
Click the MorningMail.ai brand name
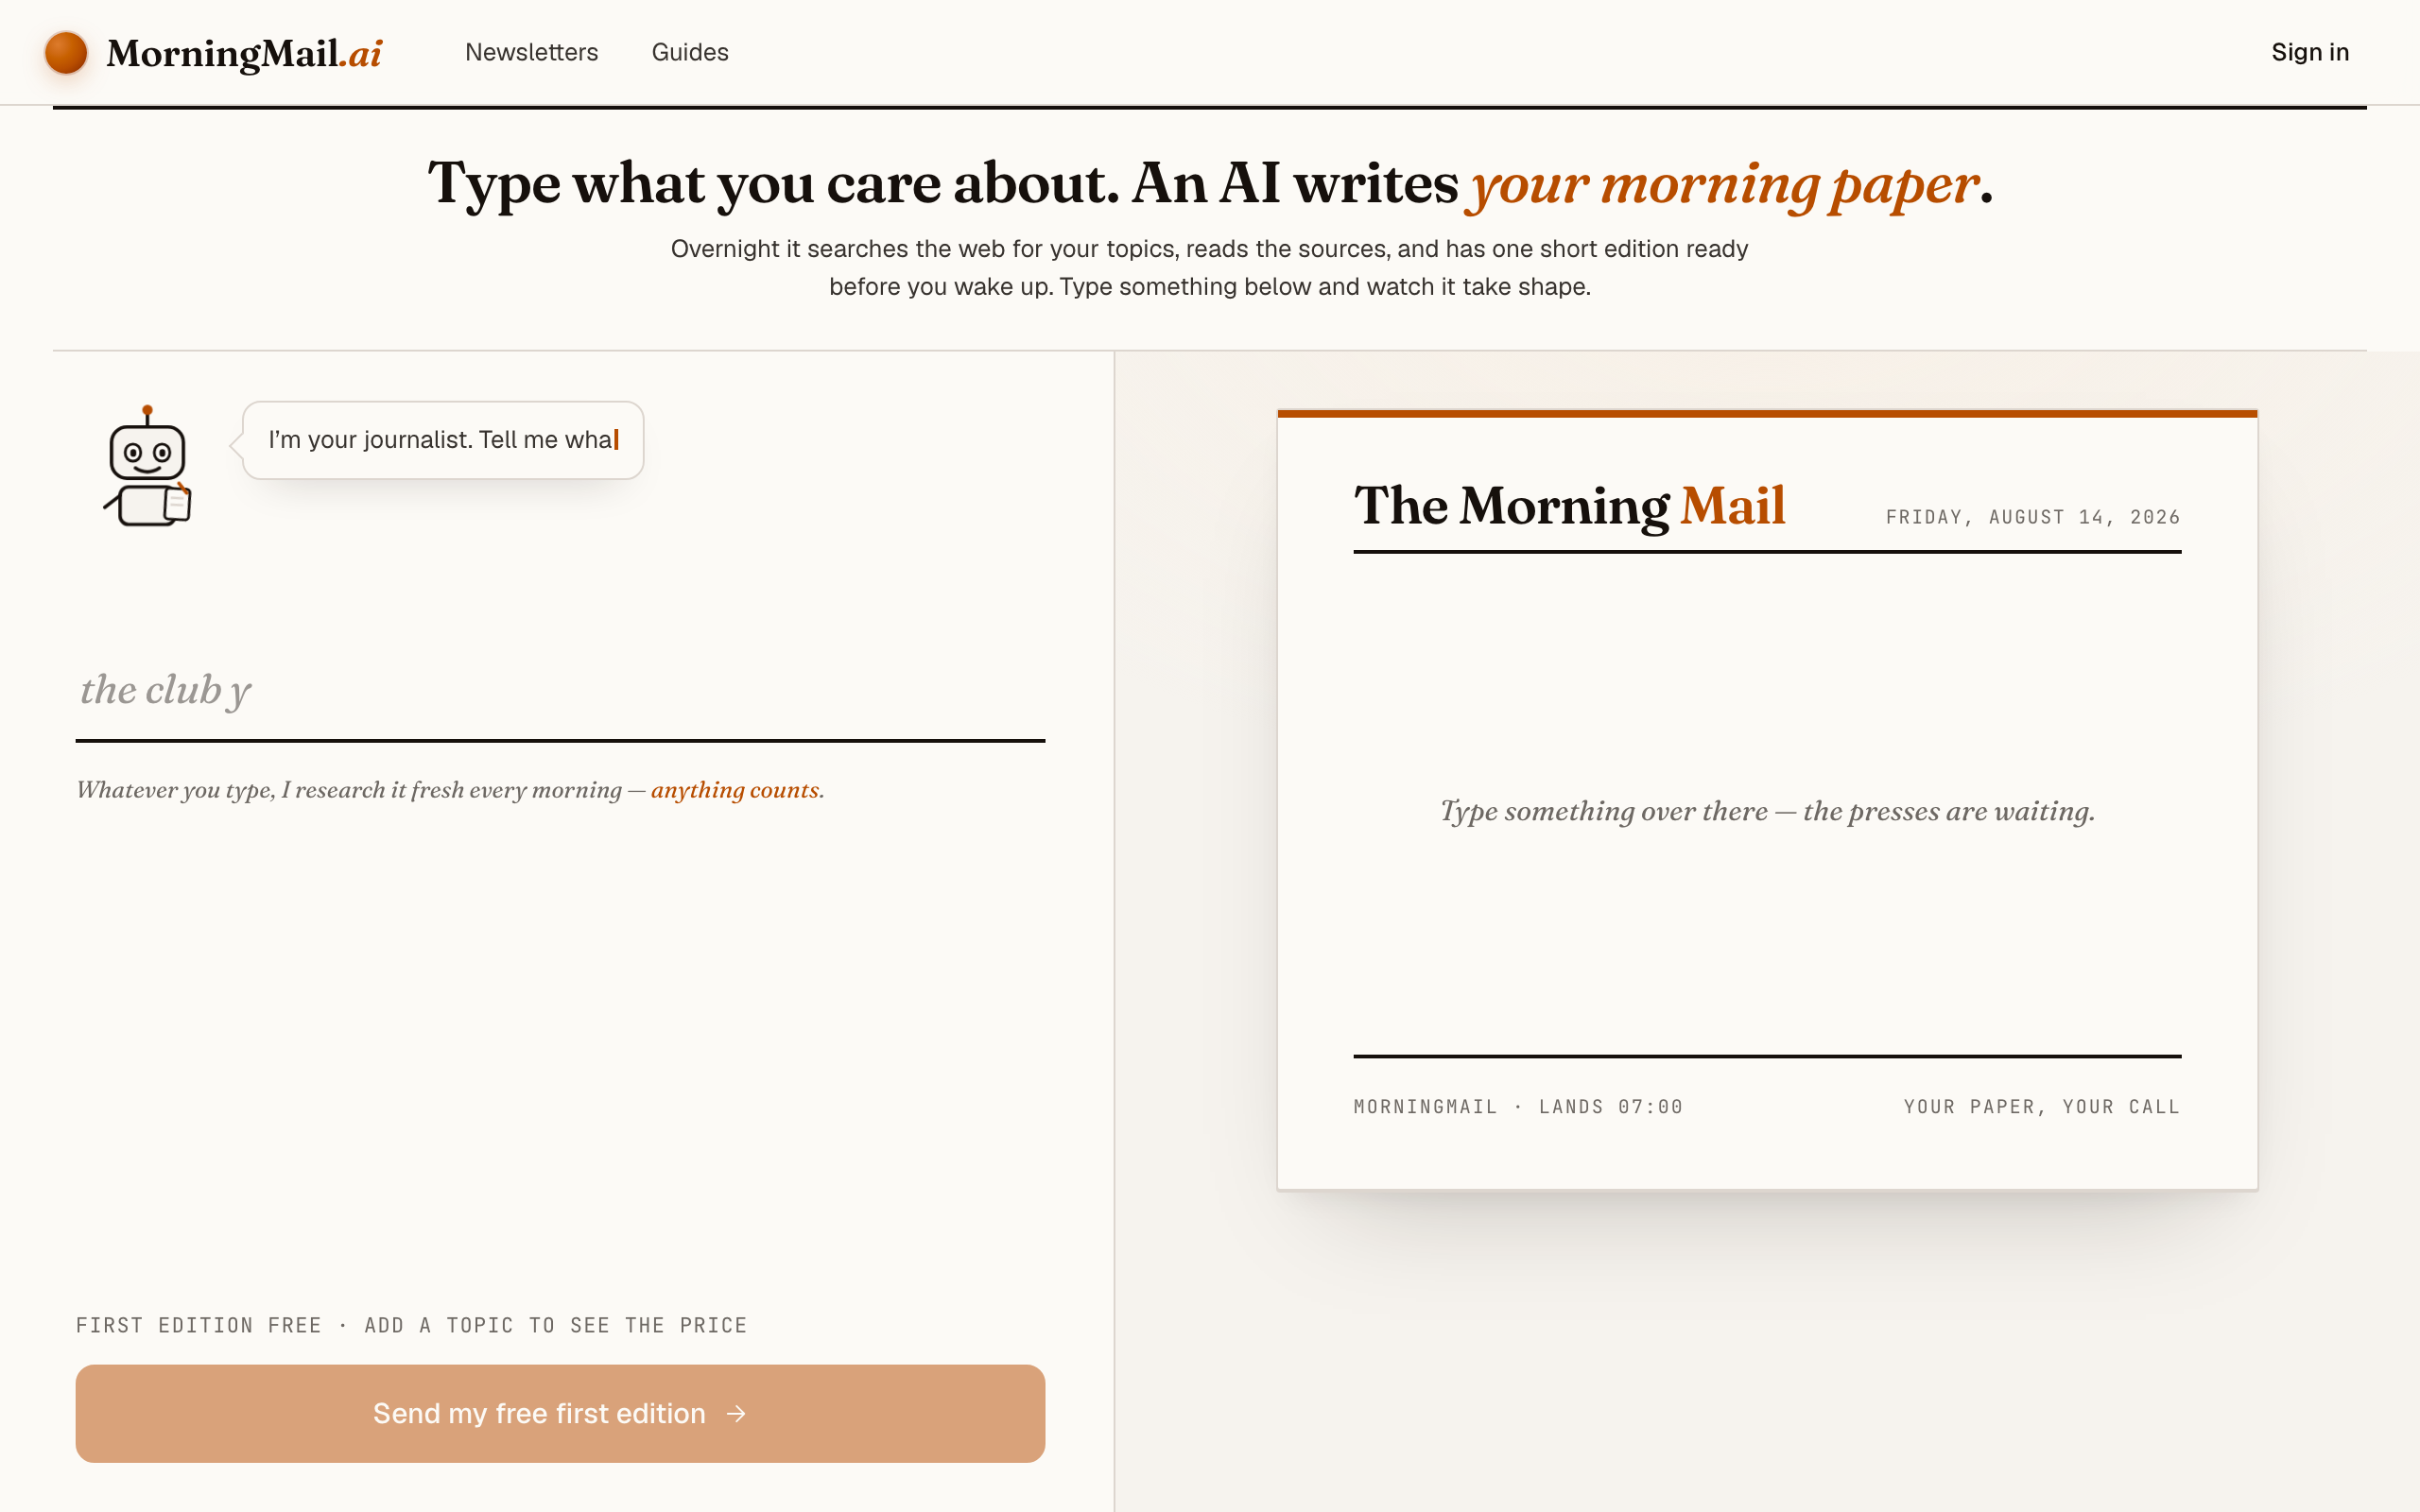point(244,53)
